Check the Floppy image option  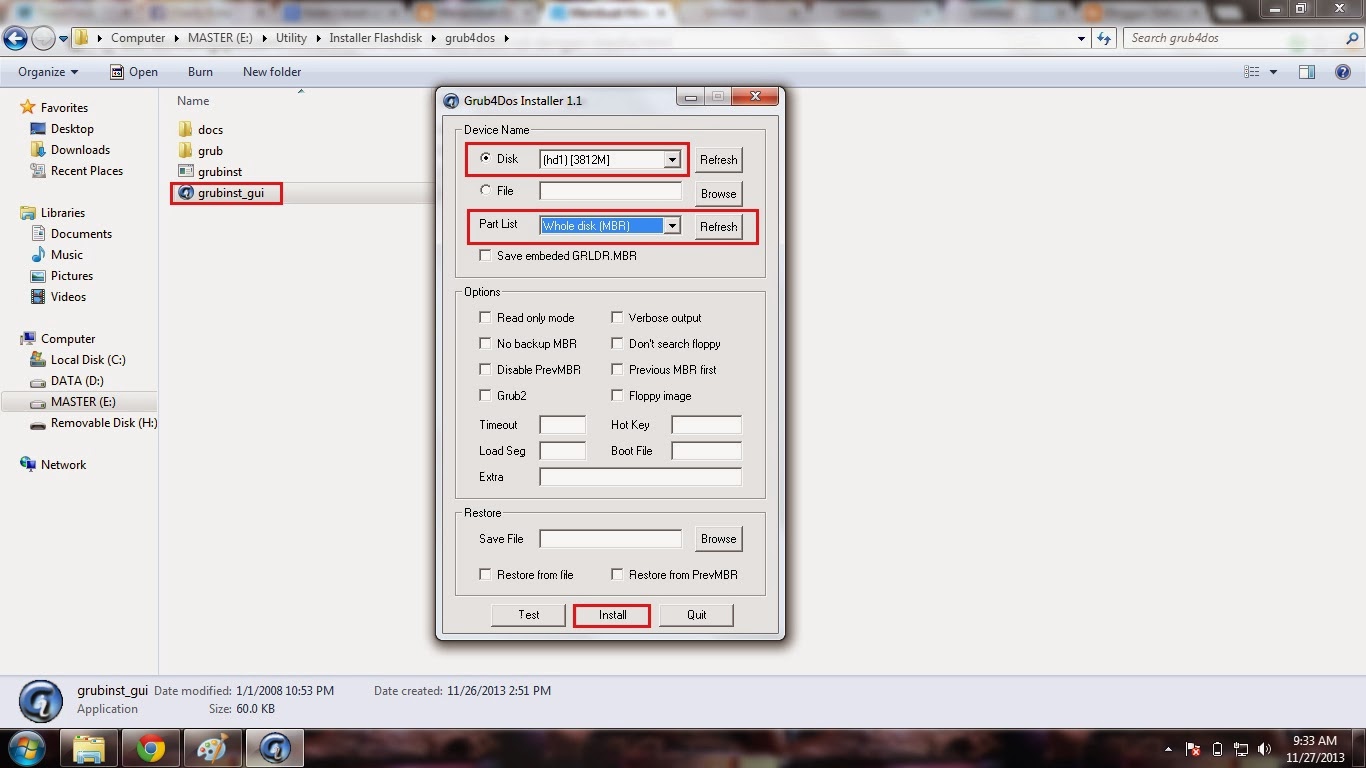617,396
